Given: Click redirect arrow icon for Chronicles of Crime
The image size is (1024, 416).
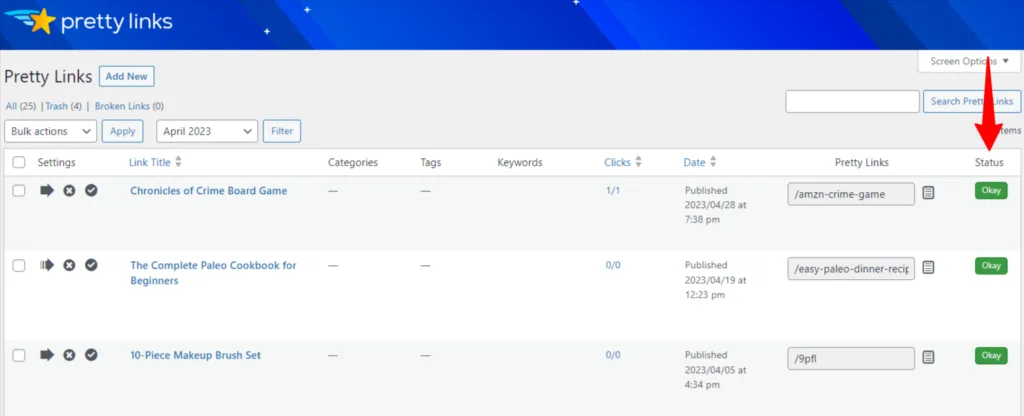Looking at the screenshot, I should (x=47, y=191).
